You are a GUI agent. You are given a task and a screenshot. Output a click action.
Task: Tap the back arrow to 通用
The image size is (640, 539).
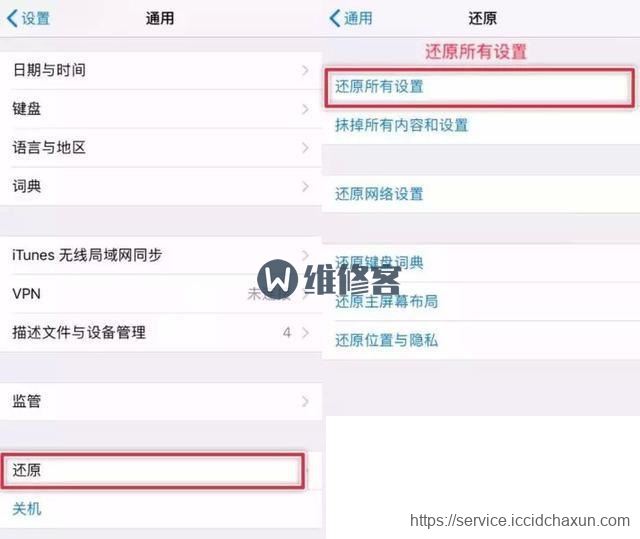pyautogui.click(x=351, y=18)
